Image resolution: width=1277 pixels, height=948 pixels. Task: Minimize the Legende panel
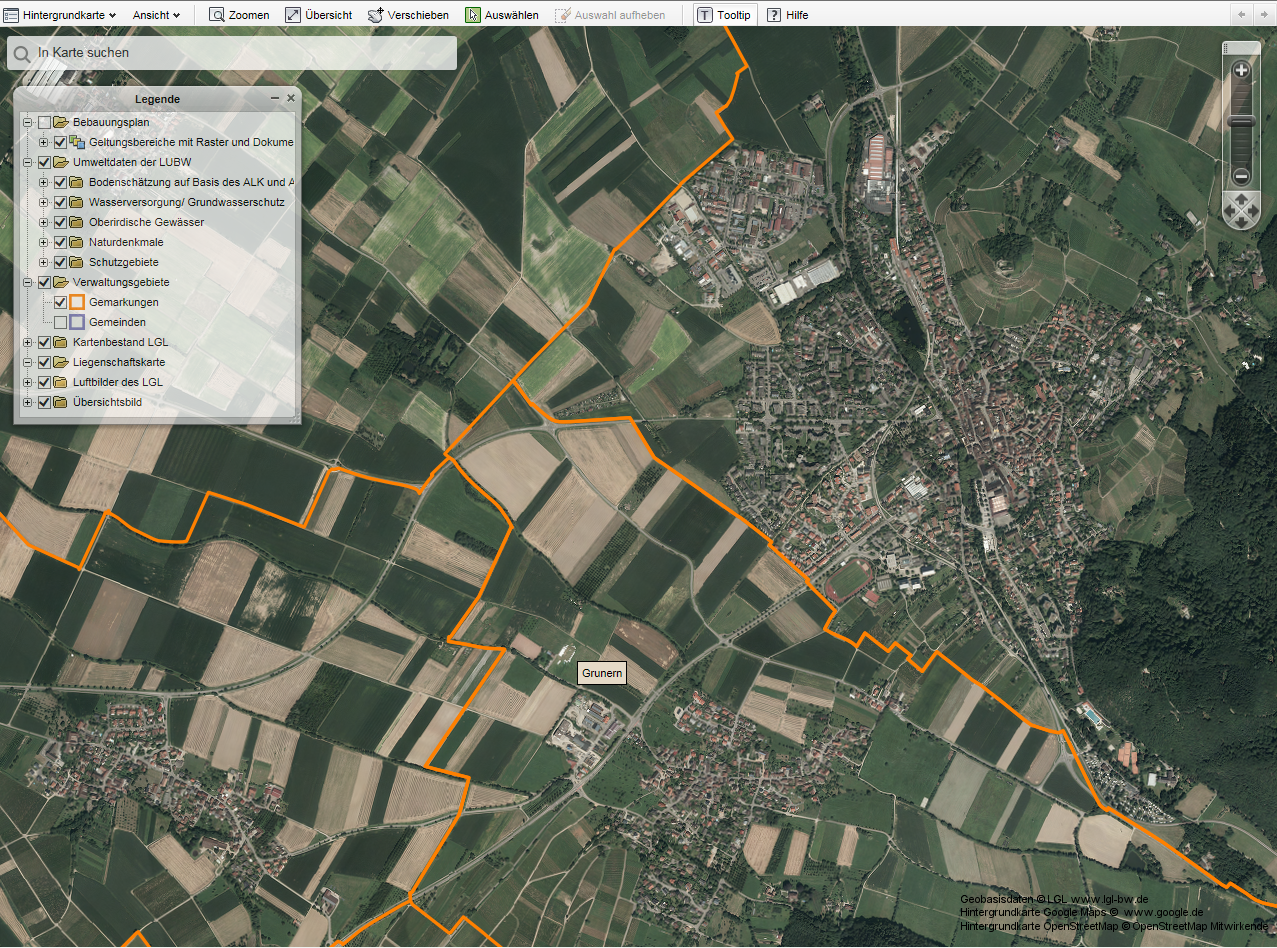coord(275,98)
